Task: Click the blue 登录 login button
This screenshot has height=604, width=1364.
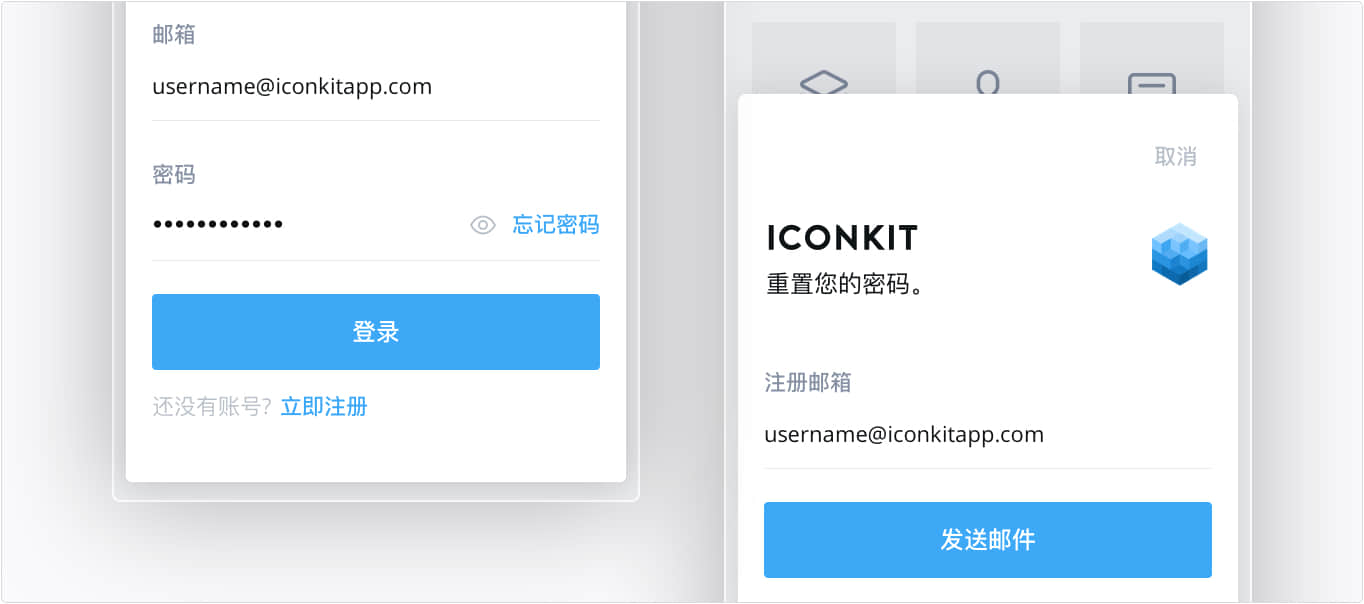Action: pyautogui.click(x=376, y=332)
